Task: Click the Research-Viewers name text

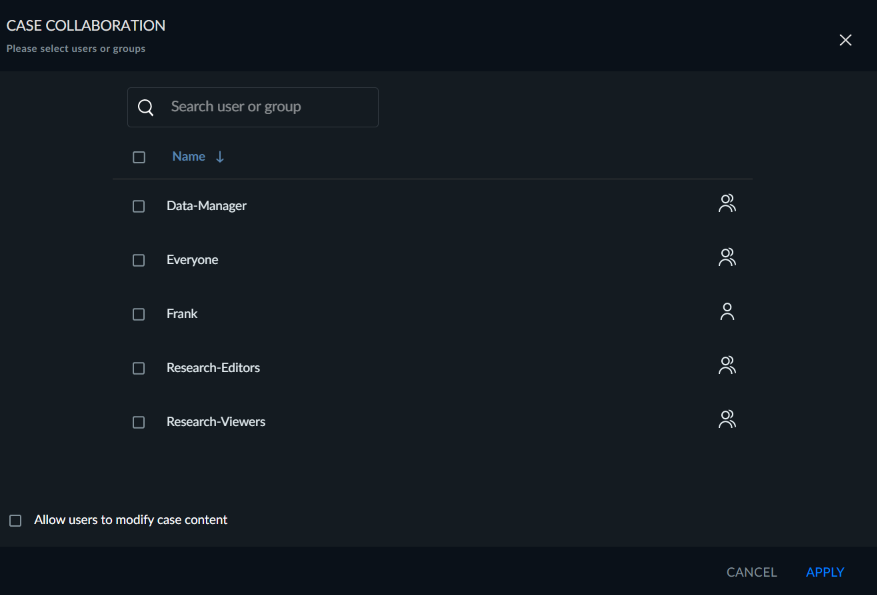Action: click(216, 422)
